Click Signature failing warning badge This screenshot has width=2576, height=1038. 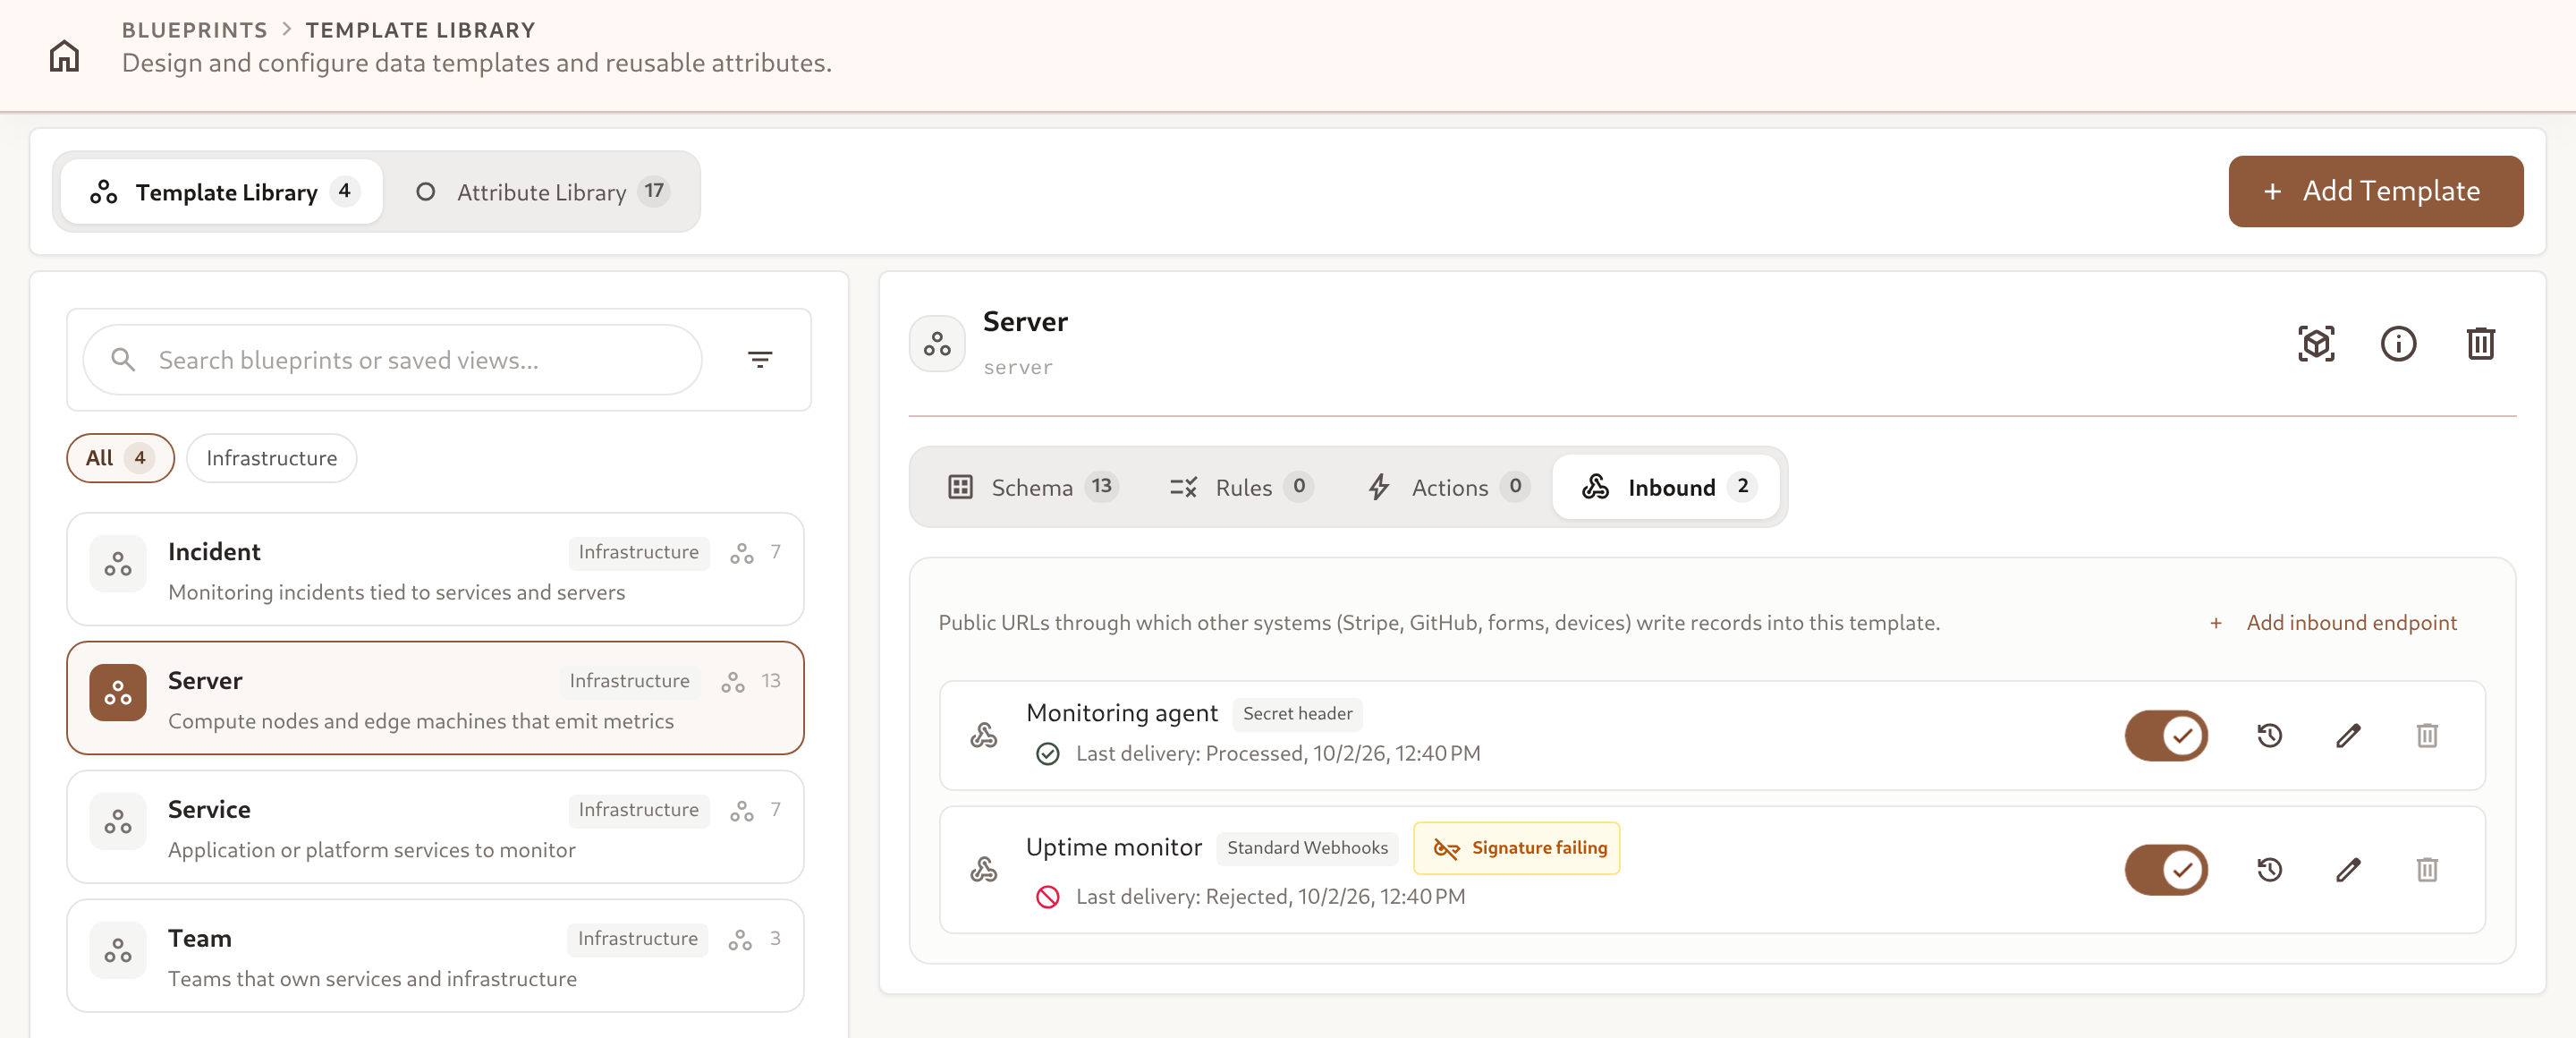coord(1516,848)
